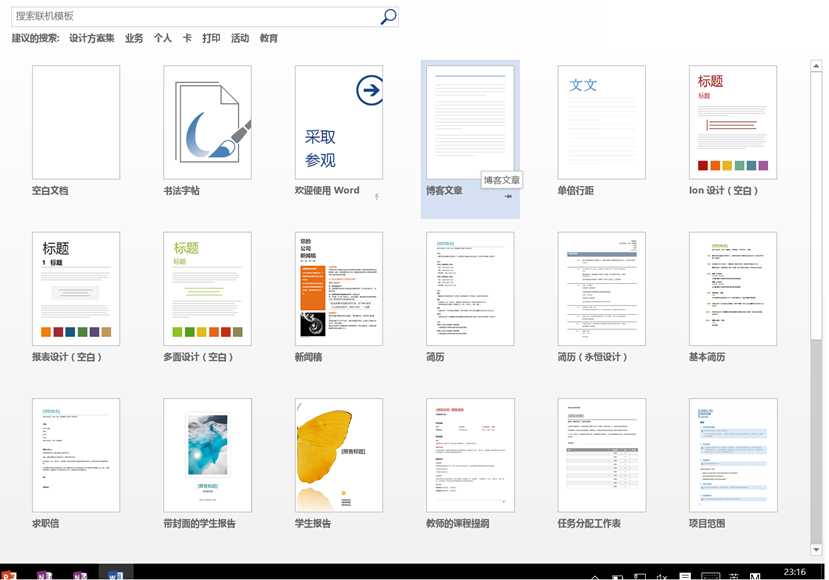
Task: Open the 新闻稿 newsletter template
Action: pyautogui.click(x=339, y=289)
